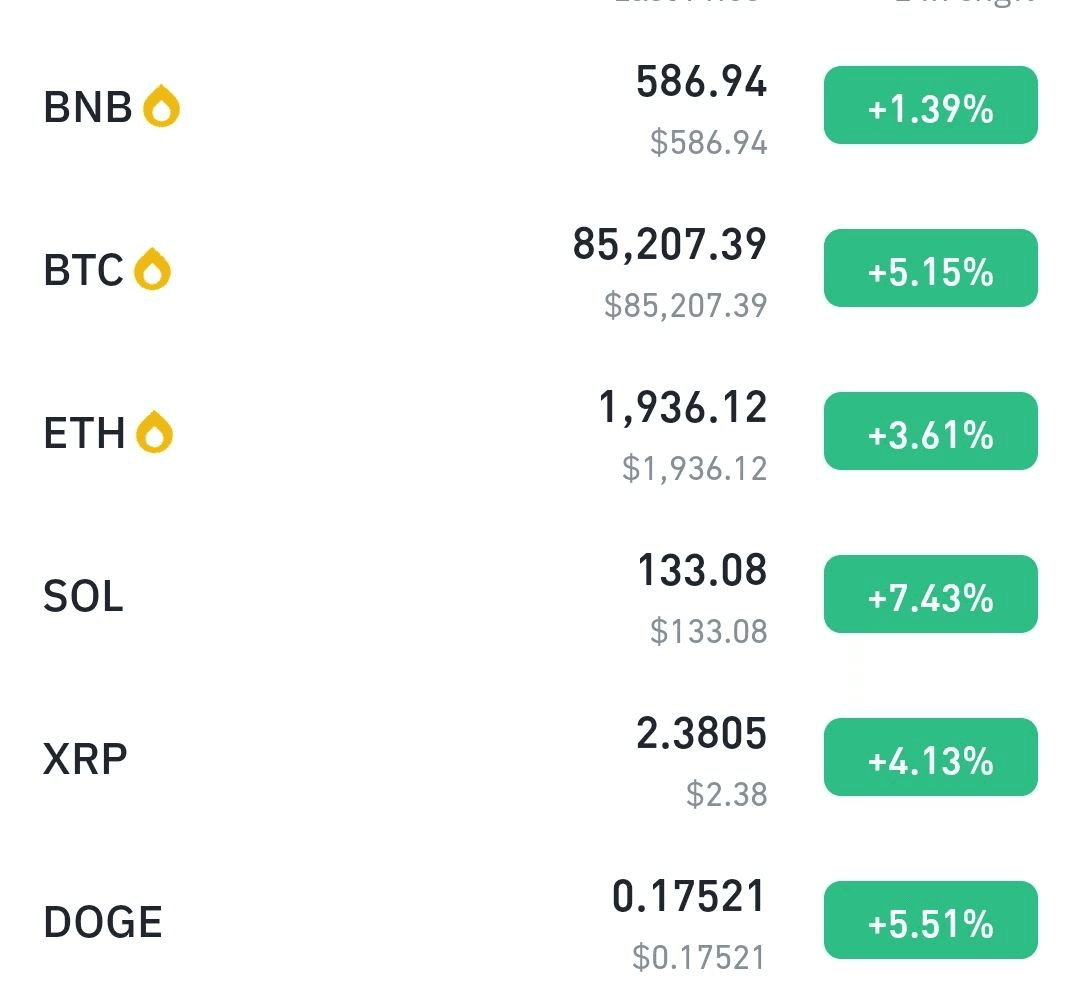The height and width of the screenshot is (993, 1080).
Task: Tap the flame icon beside BNB
Action: pos(161,106)
